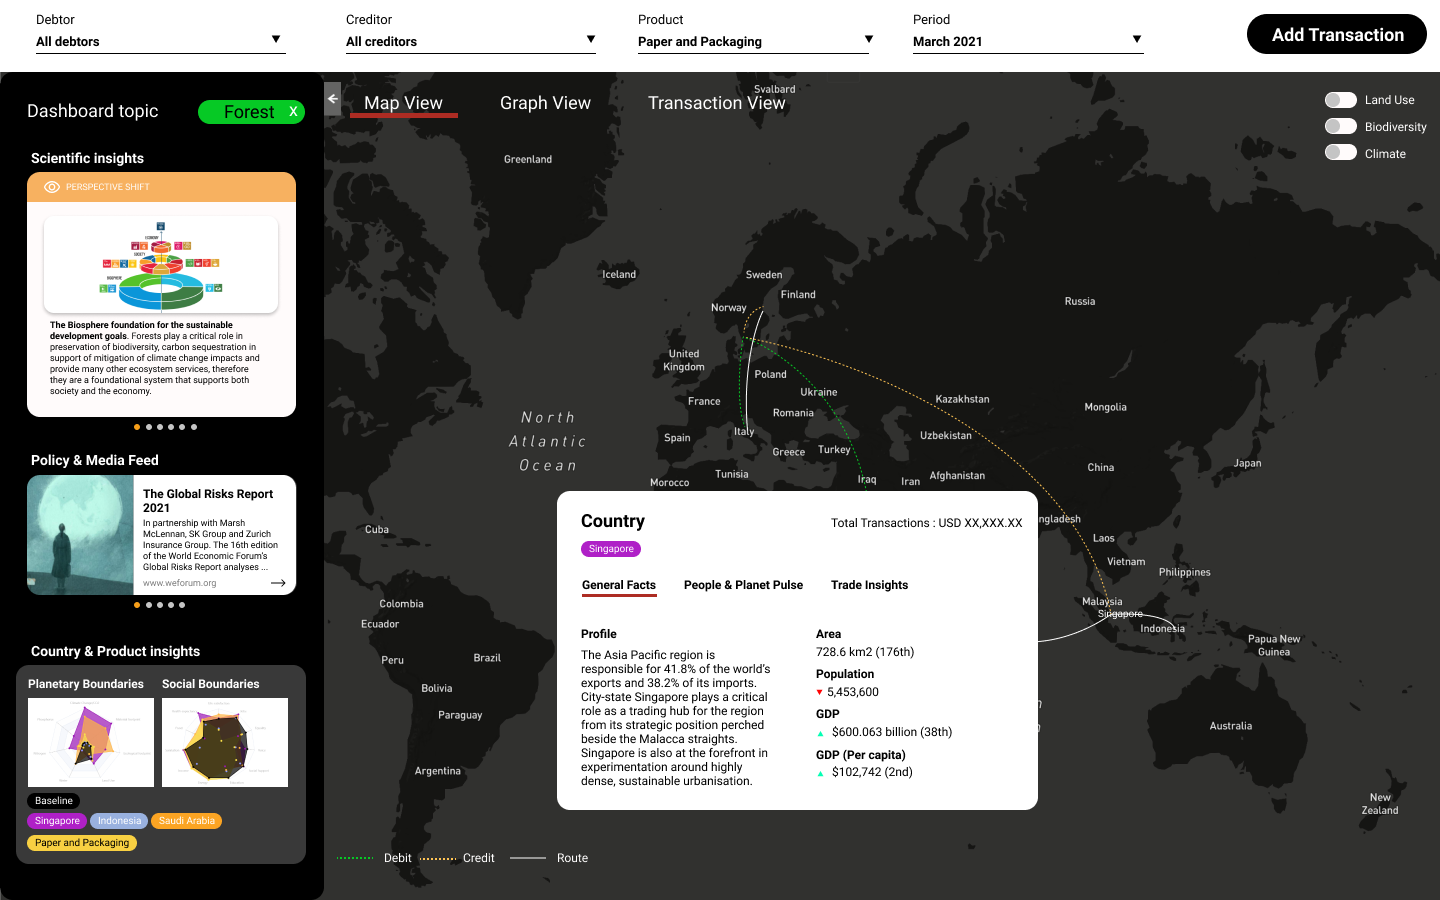Screen dimensions: 1440x900
Task: Click the red down arrow beside Population
Action: (820, 692)
